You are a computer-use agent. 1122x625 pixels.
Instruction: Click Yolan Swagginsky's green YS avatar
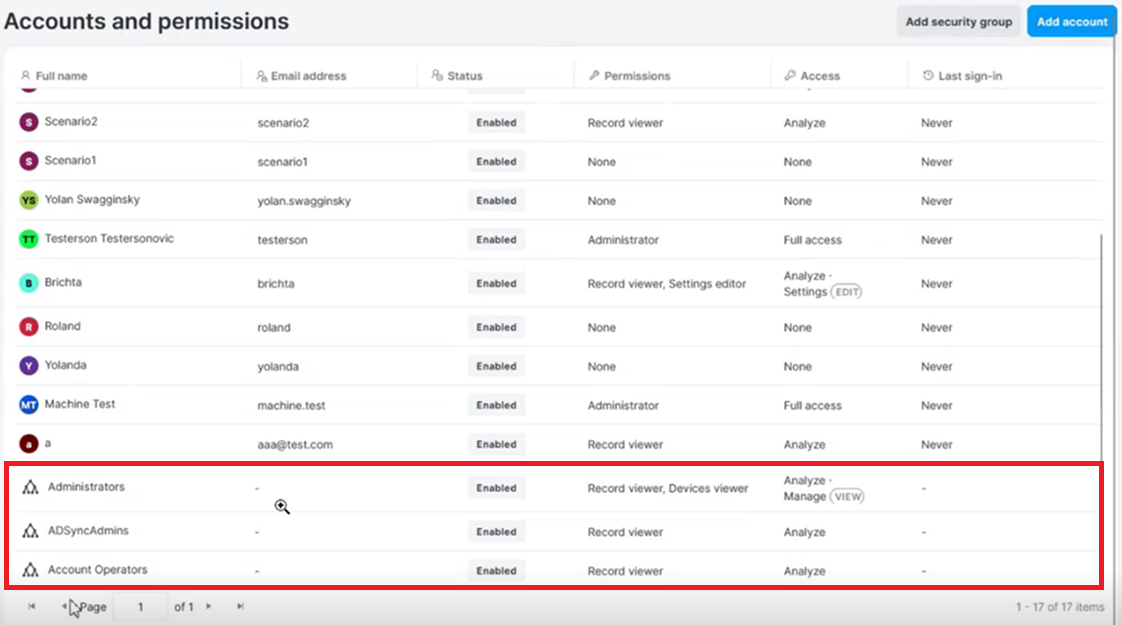(x=29, y=200)
